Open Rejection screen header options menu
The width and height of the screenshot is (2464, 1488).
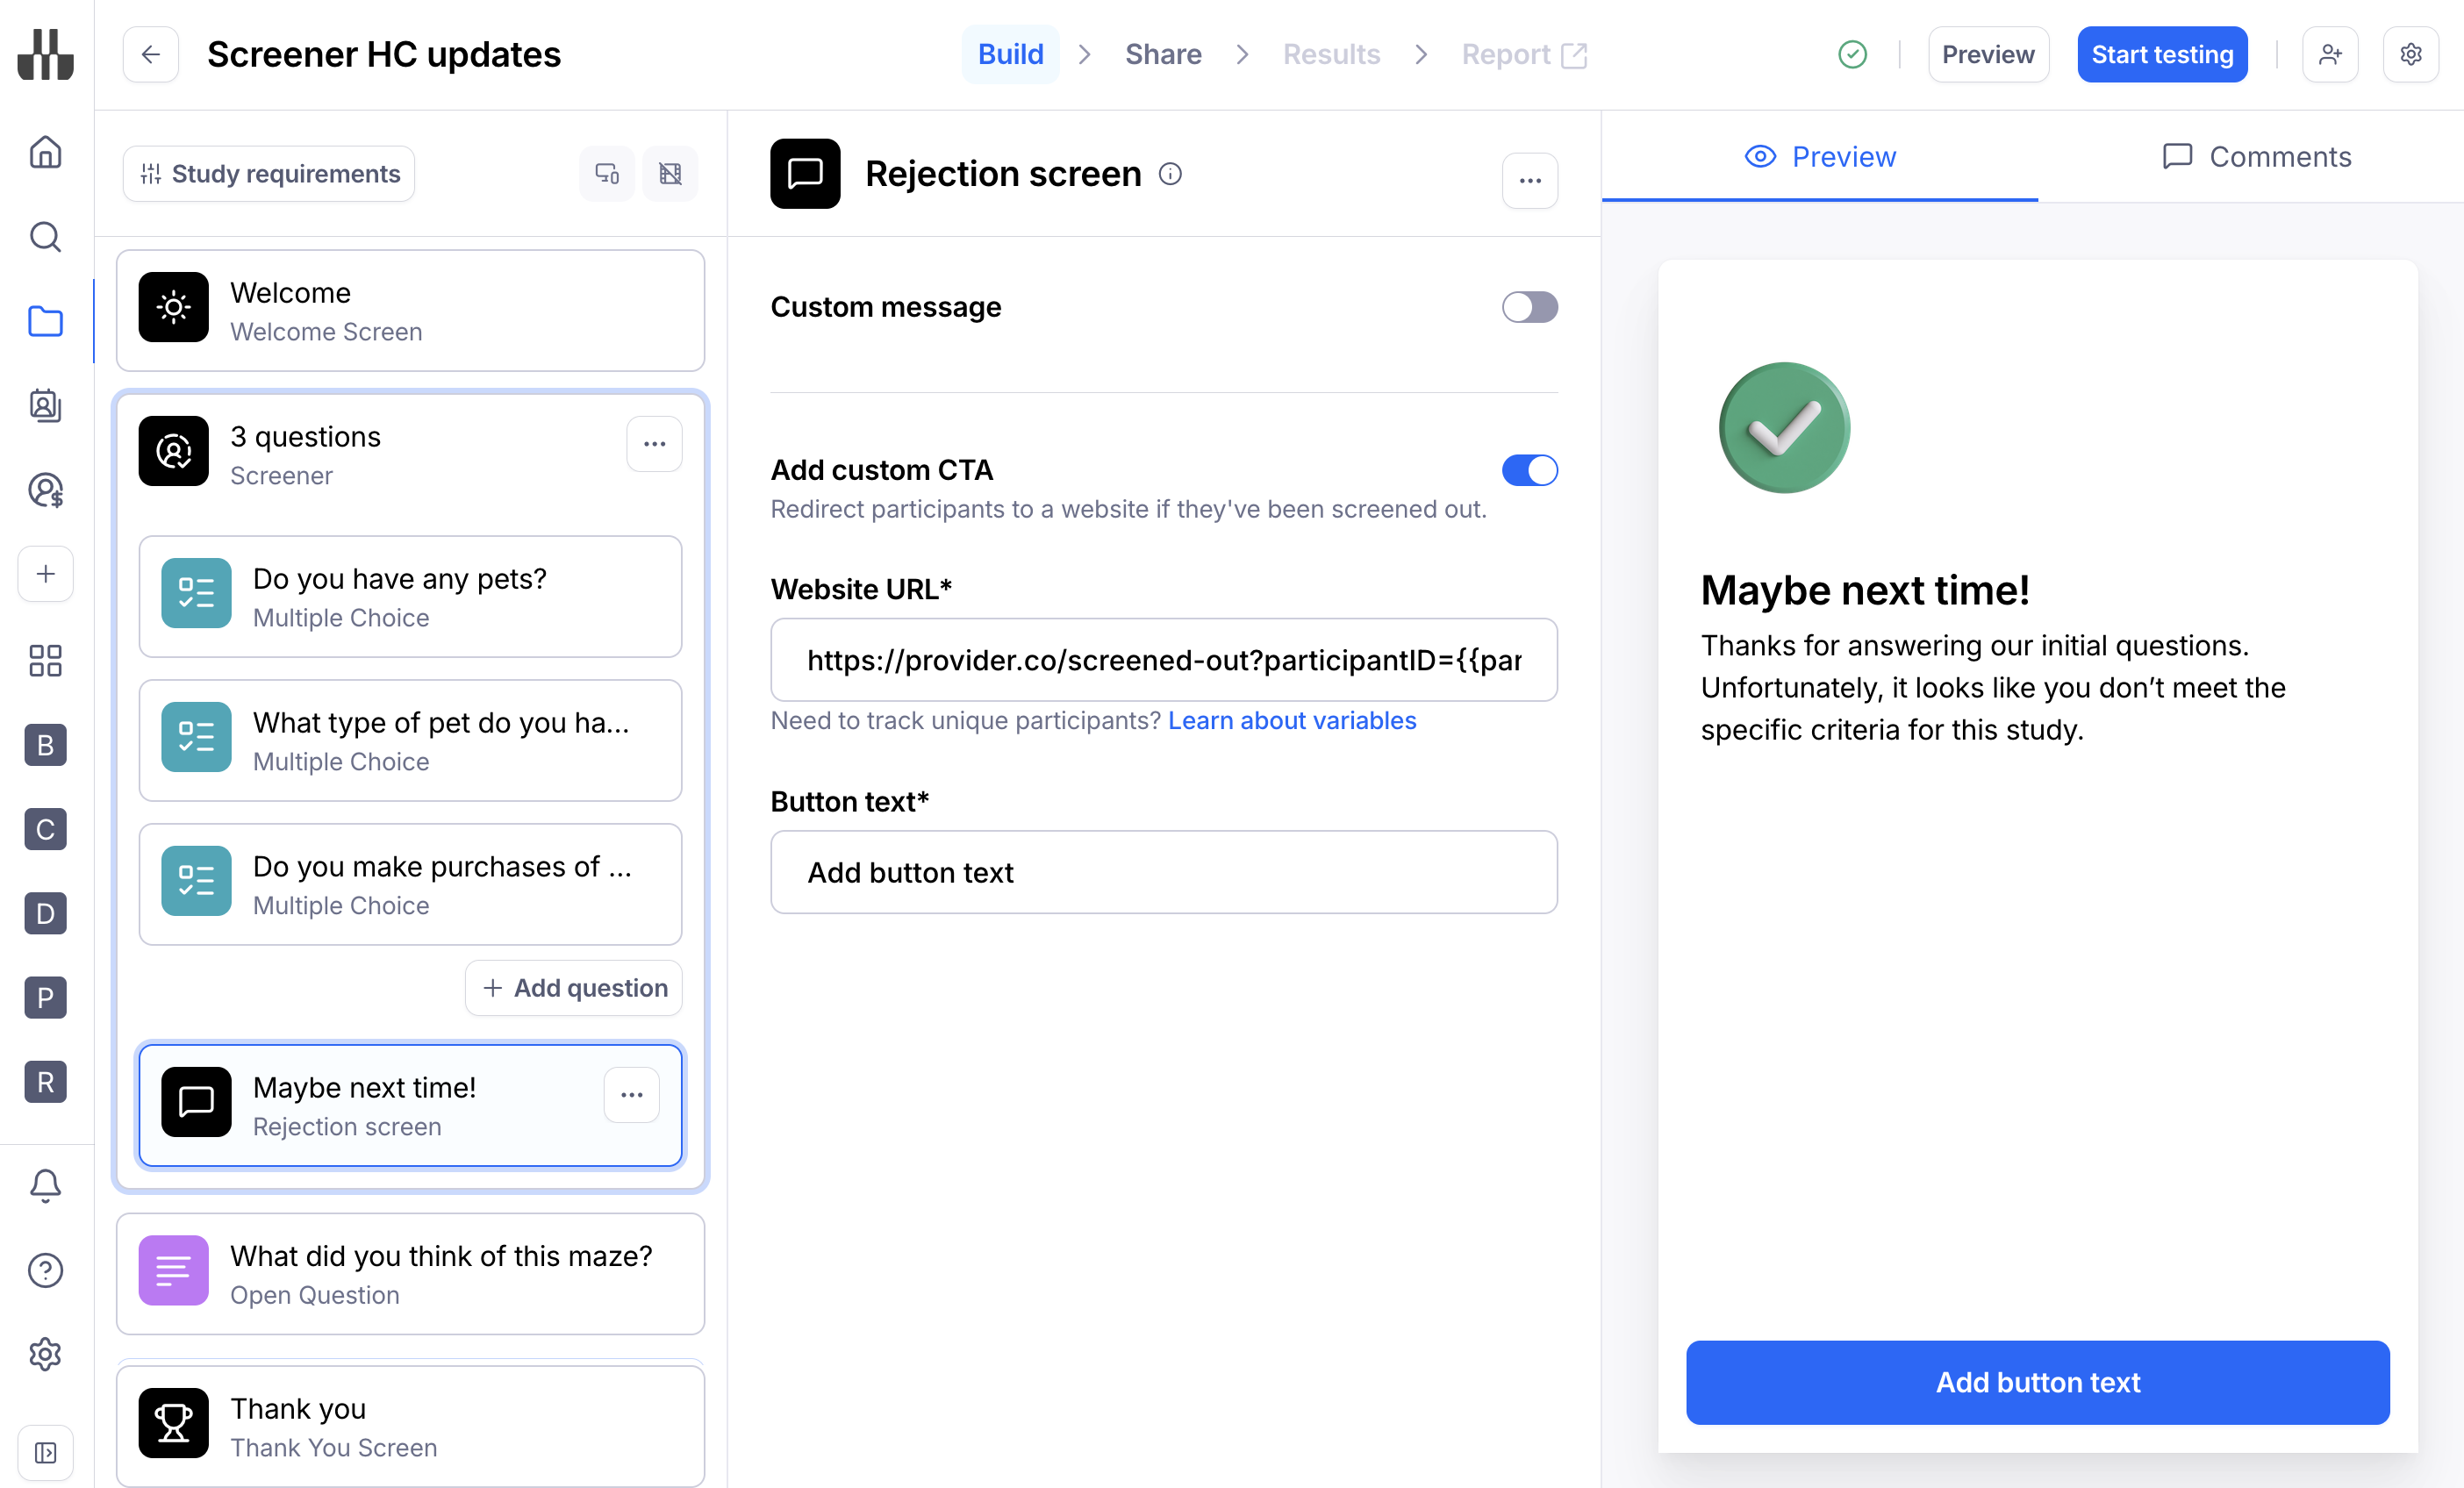(1529, 181)
